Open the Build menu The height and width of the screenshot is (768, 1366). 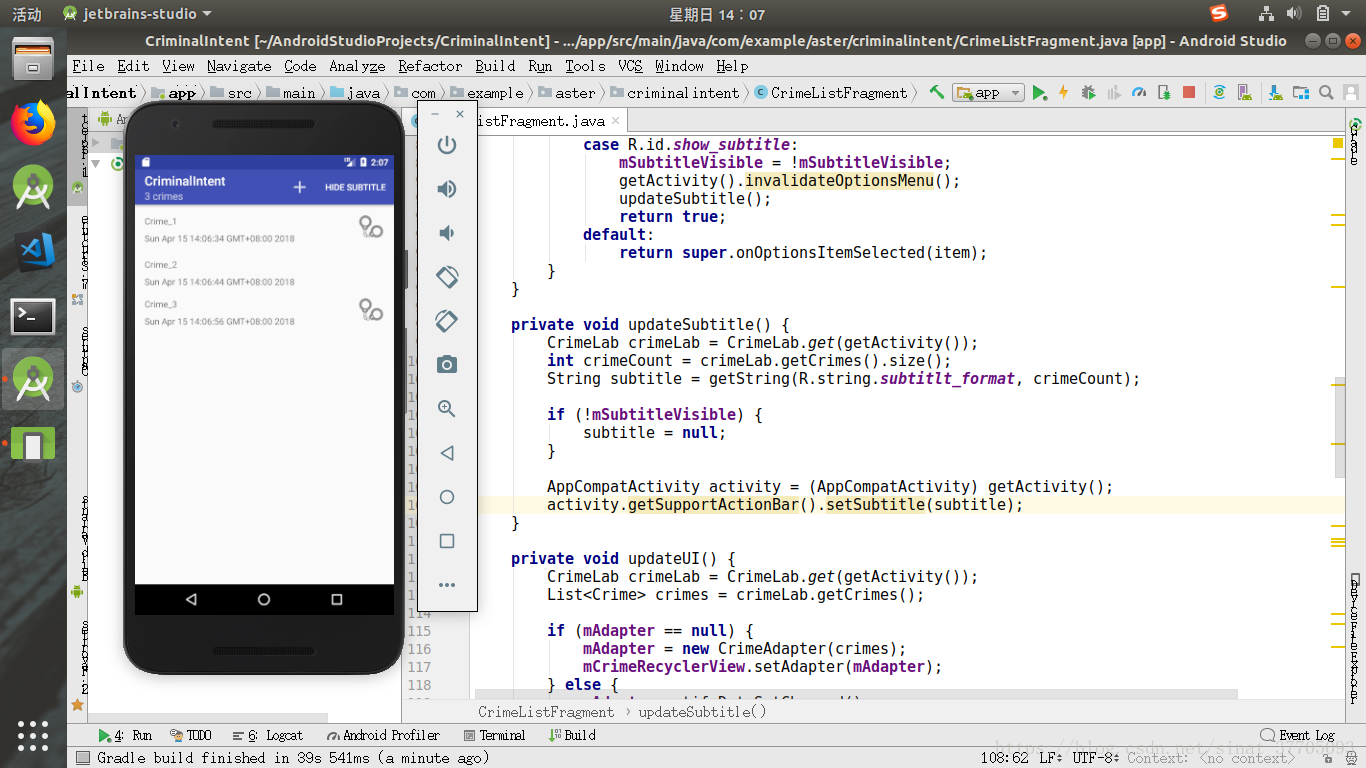pyautogui.click(x=496, y=66)
